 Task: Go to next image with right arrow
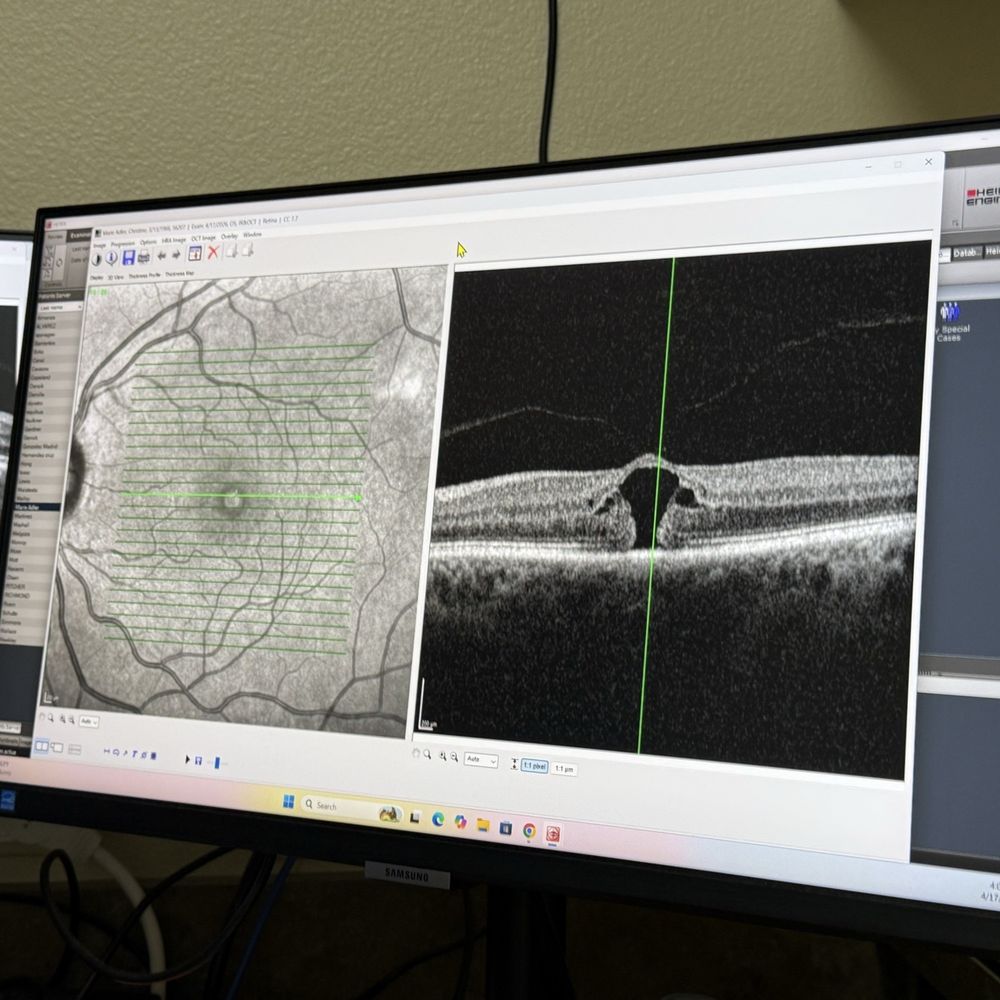(176, 254)
